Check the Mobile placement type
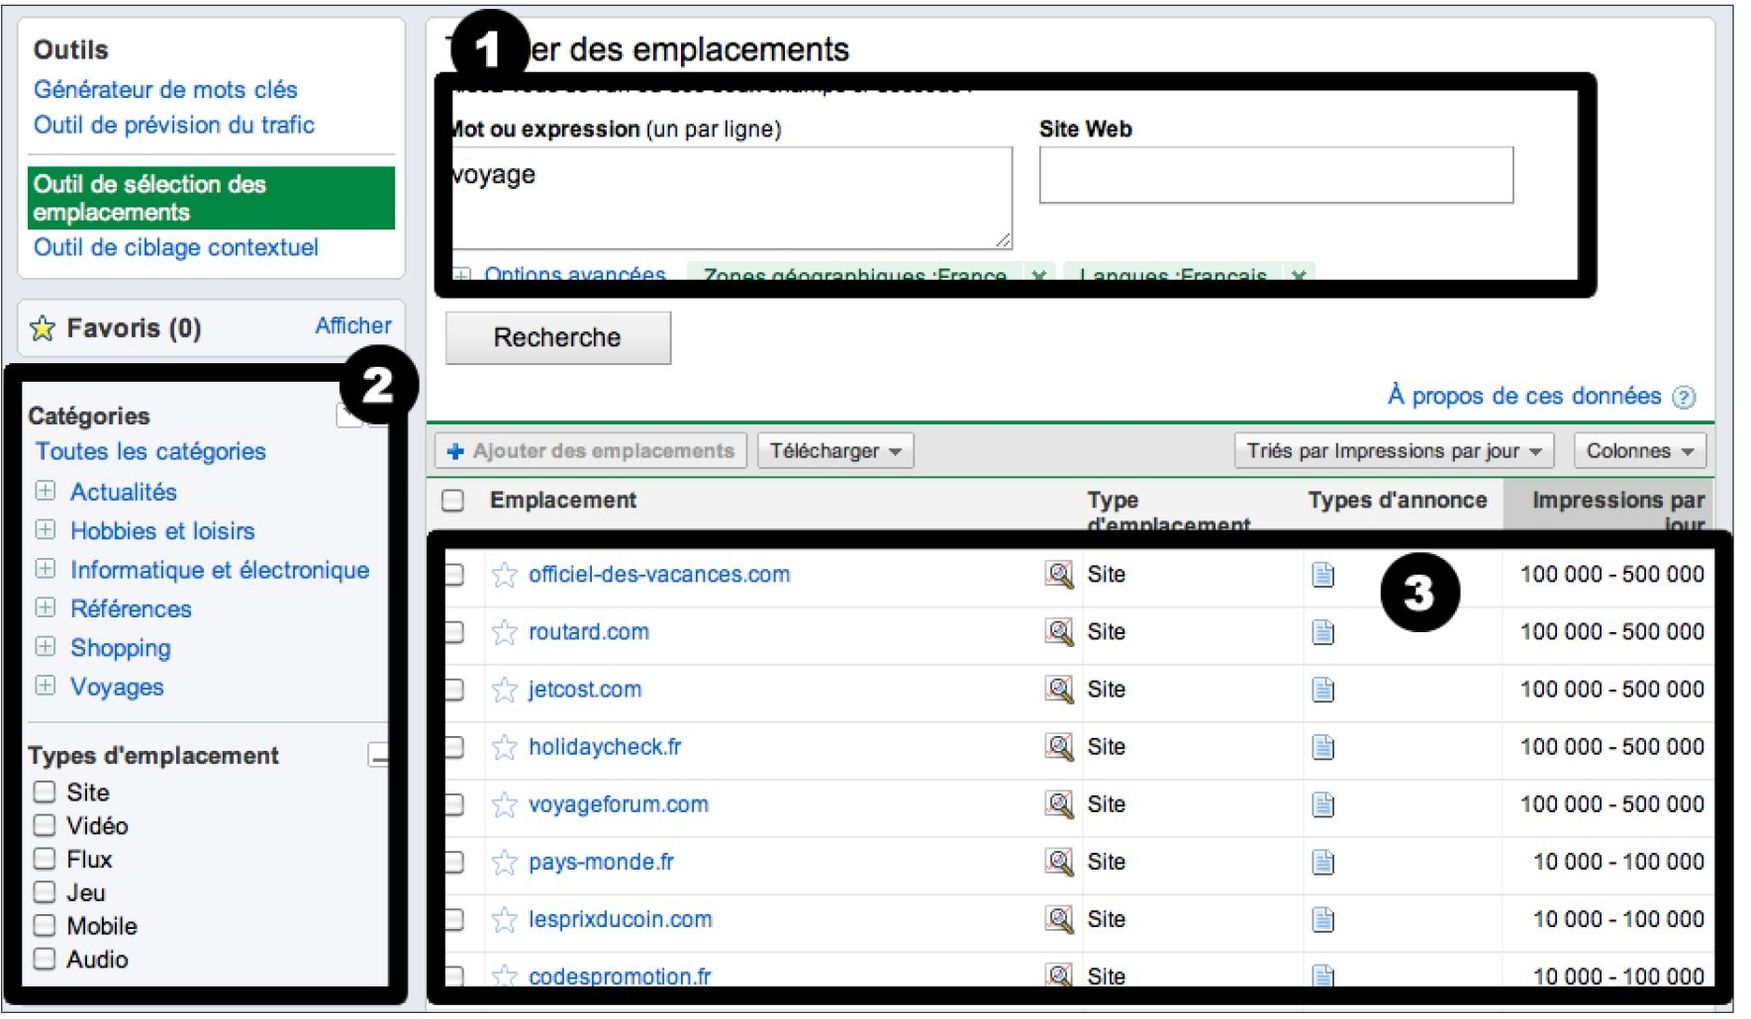 coord(44,925)
